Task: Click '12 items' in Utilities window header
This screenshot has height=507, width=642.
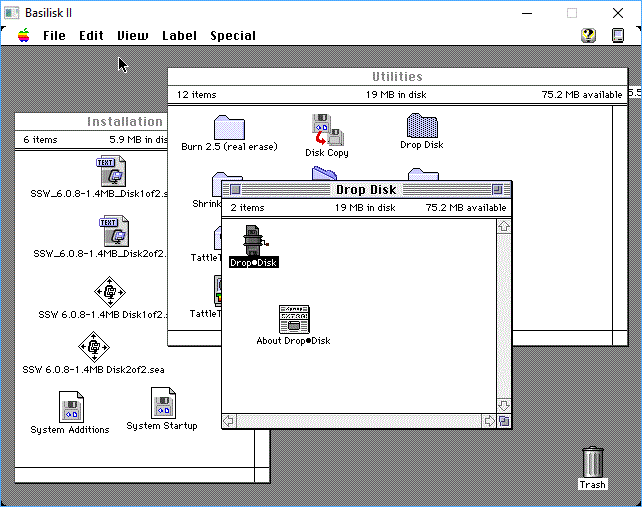Action: [197, 95]
